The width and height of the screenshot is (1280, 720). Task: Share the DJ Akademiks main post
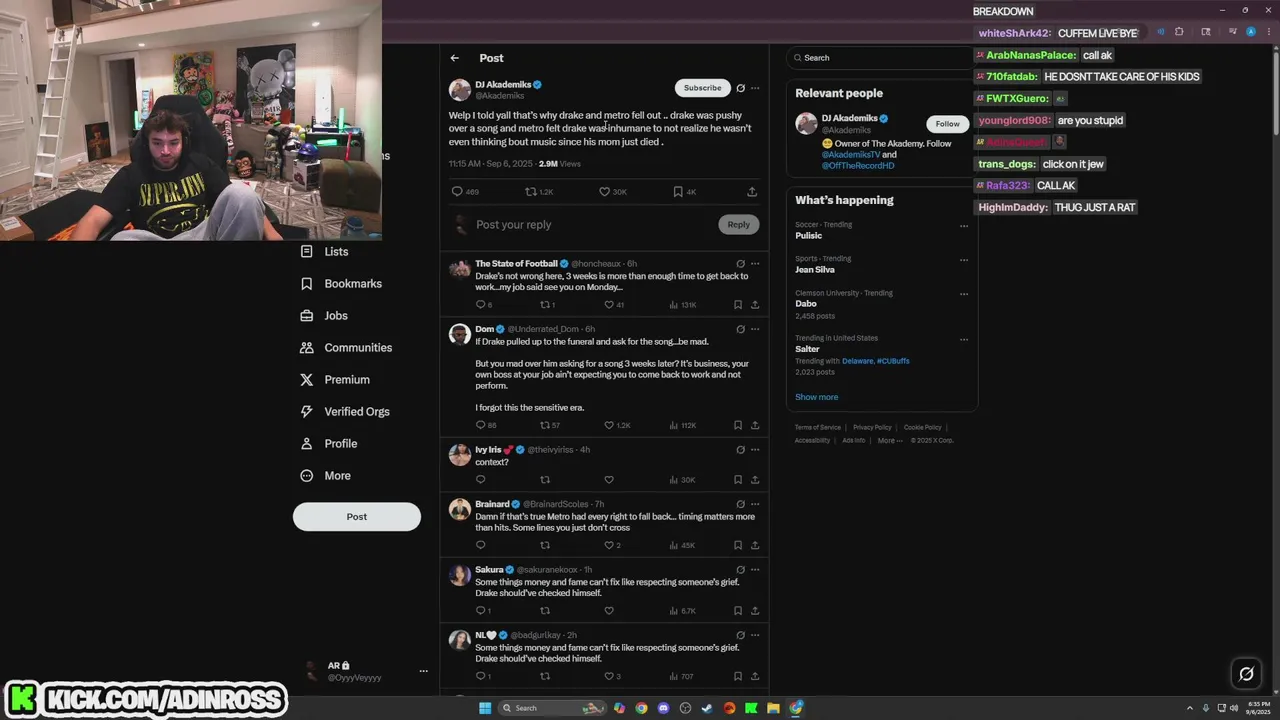(752, 191)
